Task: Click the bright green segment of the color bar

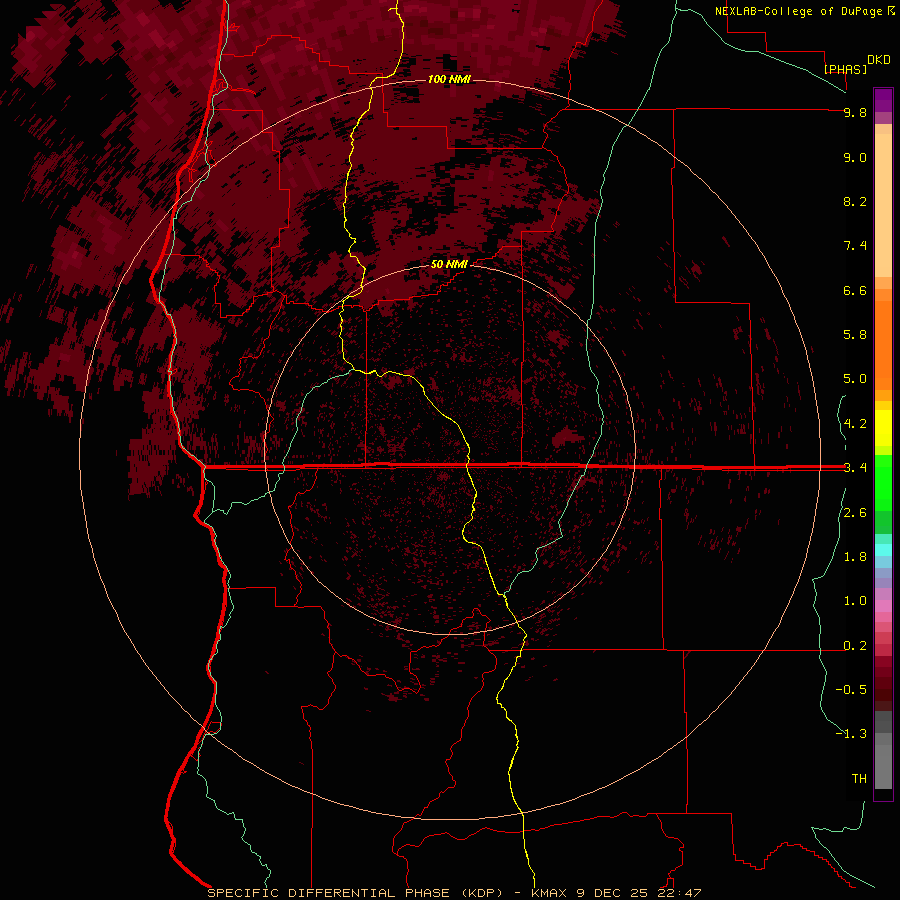Action: pyautogui.click(x=883, y=482)
